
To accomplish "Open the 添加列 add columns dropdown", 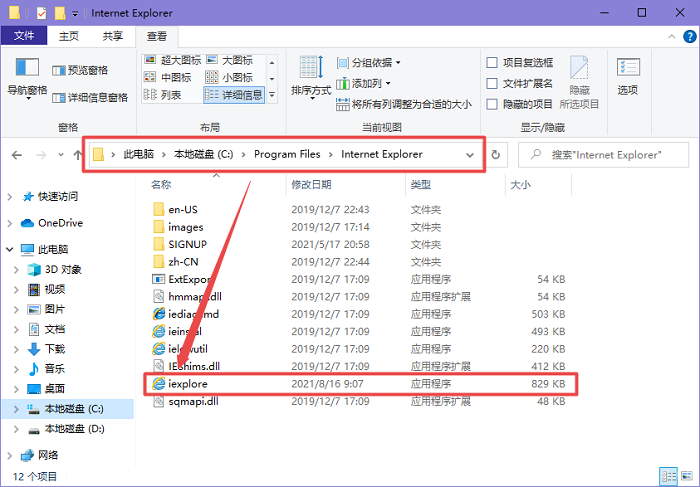I will click(363, 83).
